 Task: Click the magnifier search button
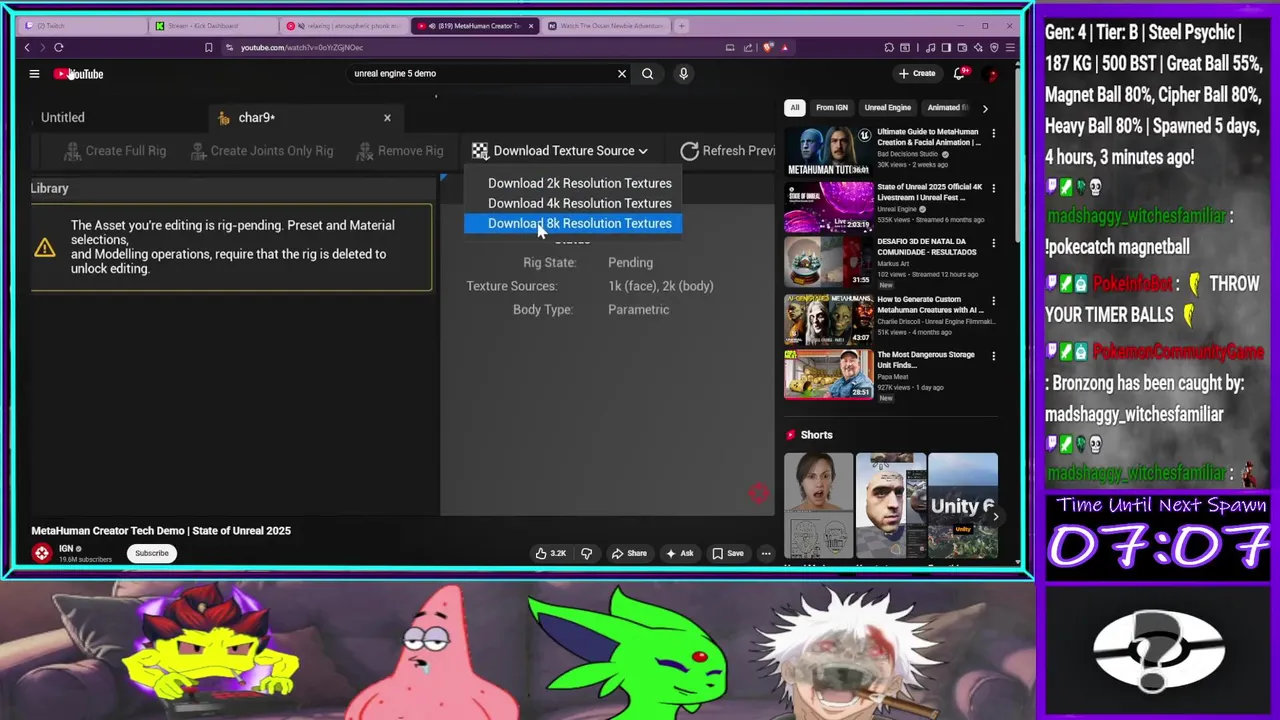pyautogui.click(x=648, y=73)
